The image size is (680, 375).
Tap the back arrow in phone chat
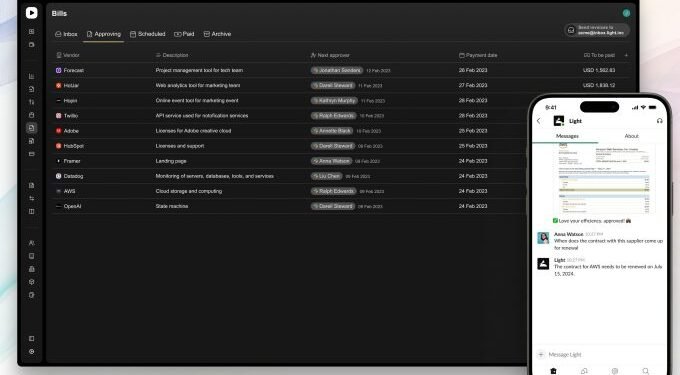(539, 121)
